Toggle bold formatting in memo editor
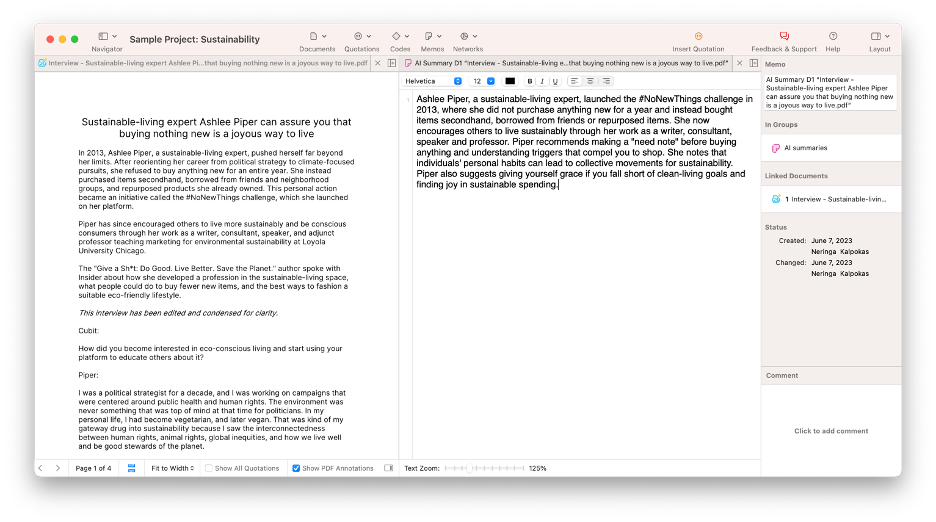This screenshot has width=936, height=522. tap(530, 81)
